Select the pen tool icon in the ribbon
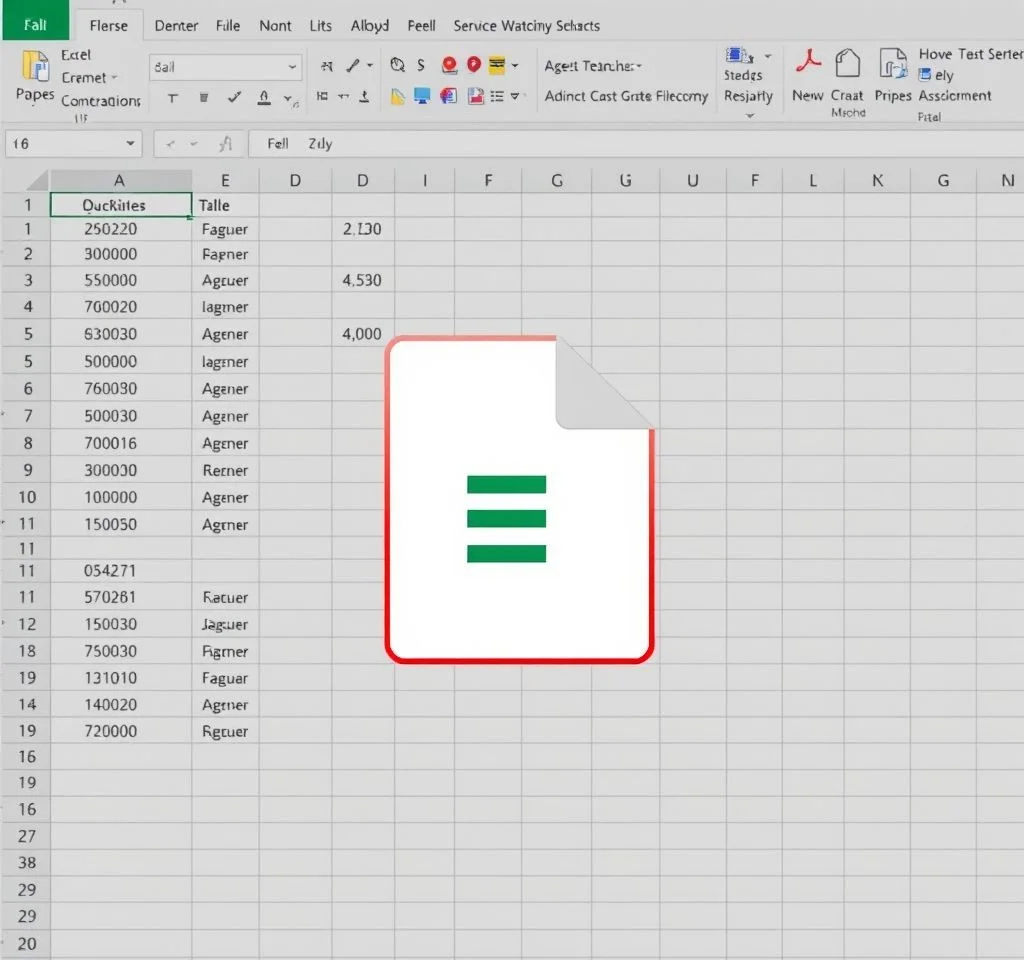Image resolution: width=1024 pixels, height=960 pixels. 353,65
